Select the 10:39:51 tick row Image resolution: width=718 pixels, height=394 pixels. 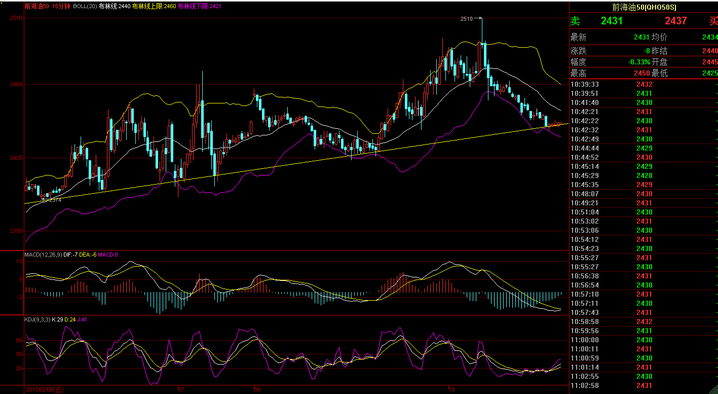coord(643,93)
